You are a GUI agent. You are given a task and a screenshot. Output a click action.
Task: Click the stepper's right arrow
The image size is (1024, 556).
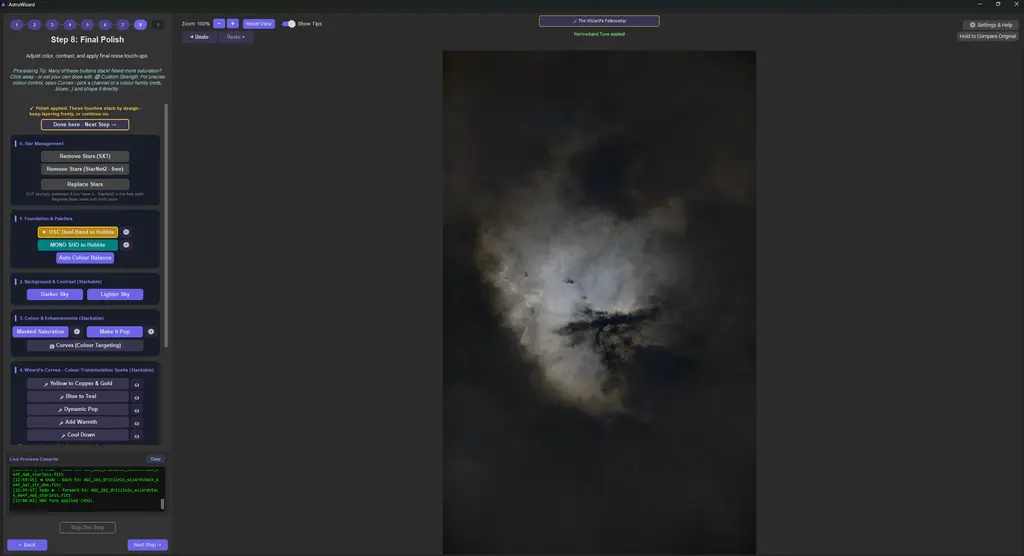pyautogui.click(x=157, y=25)
